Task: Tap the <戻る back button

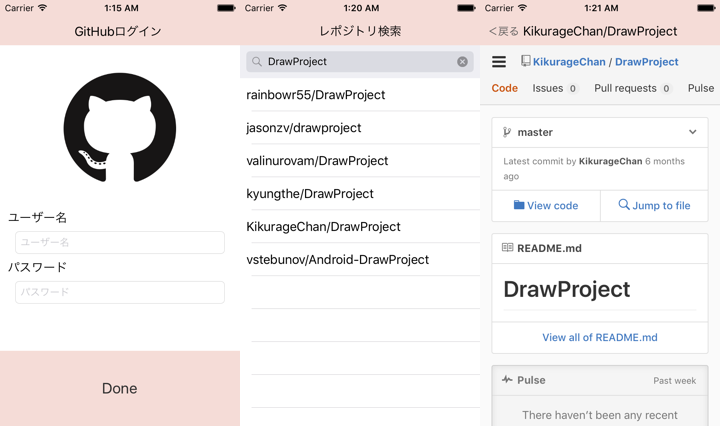Action: pos(503,31)
